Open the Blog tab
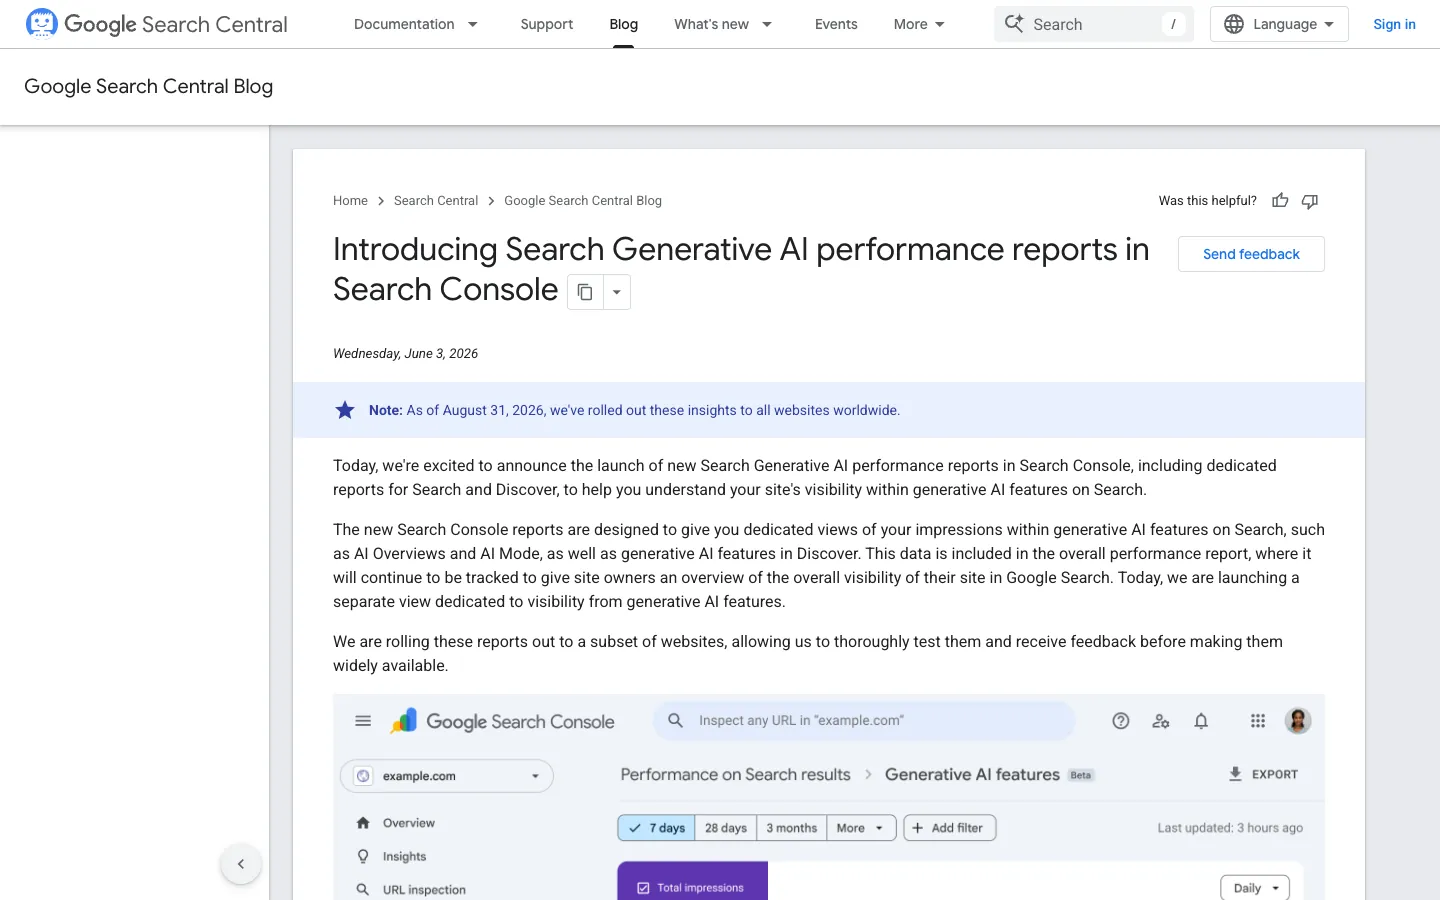Screen dimensions: 1440x900 (624, 24)
